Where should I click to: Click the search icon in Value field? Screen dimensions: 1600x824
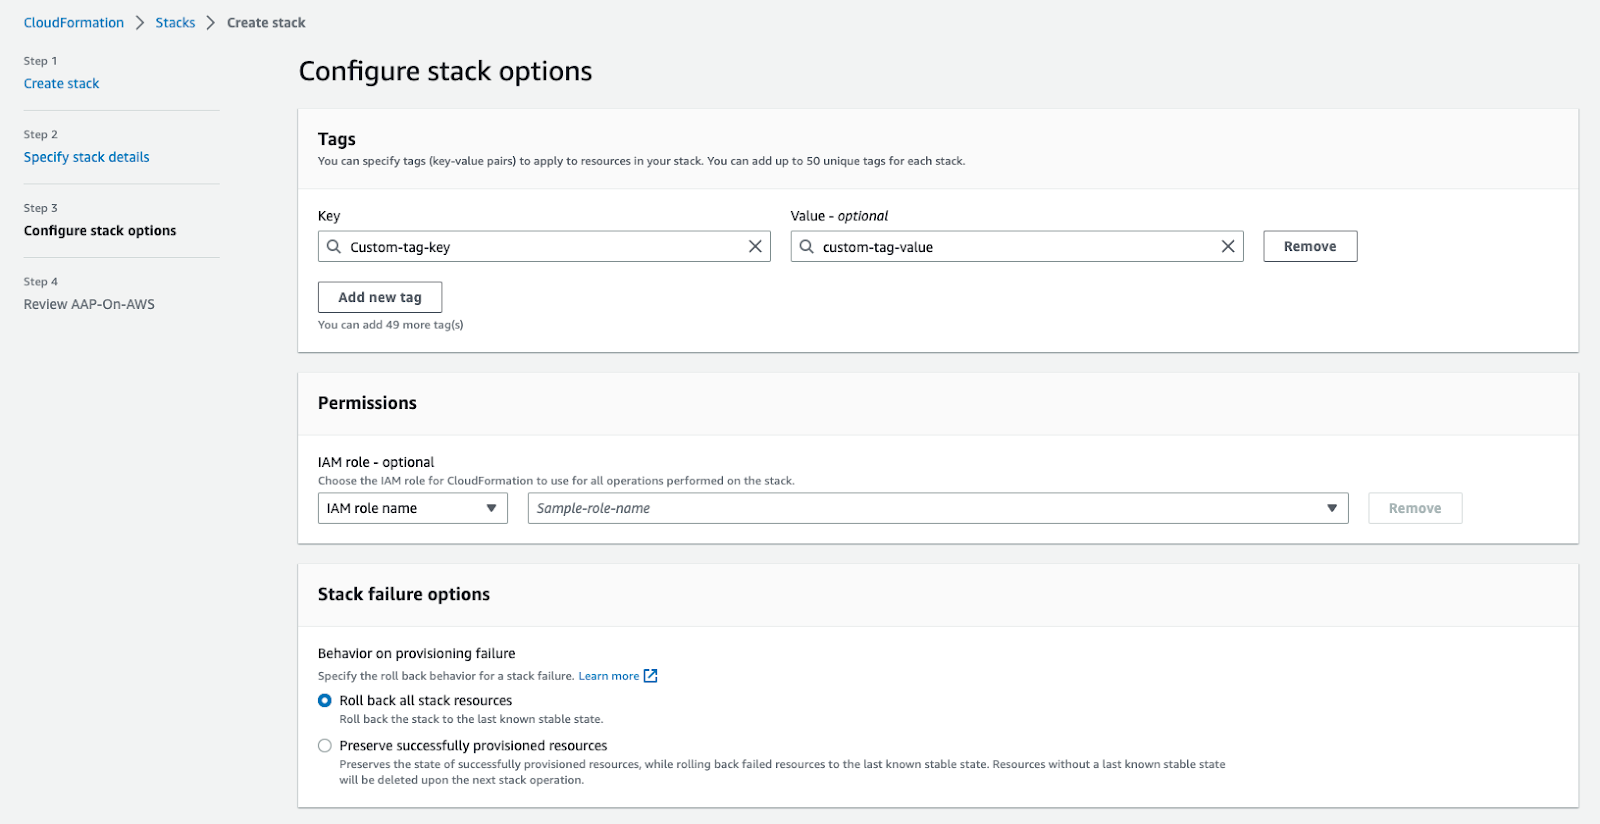[807, 247]
